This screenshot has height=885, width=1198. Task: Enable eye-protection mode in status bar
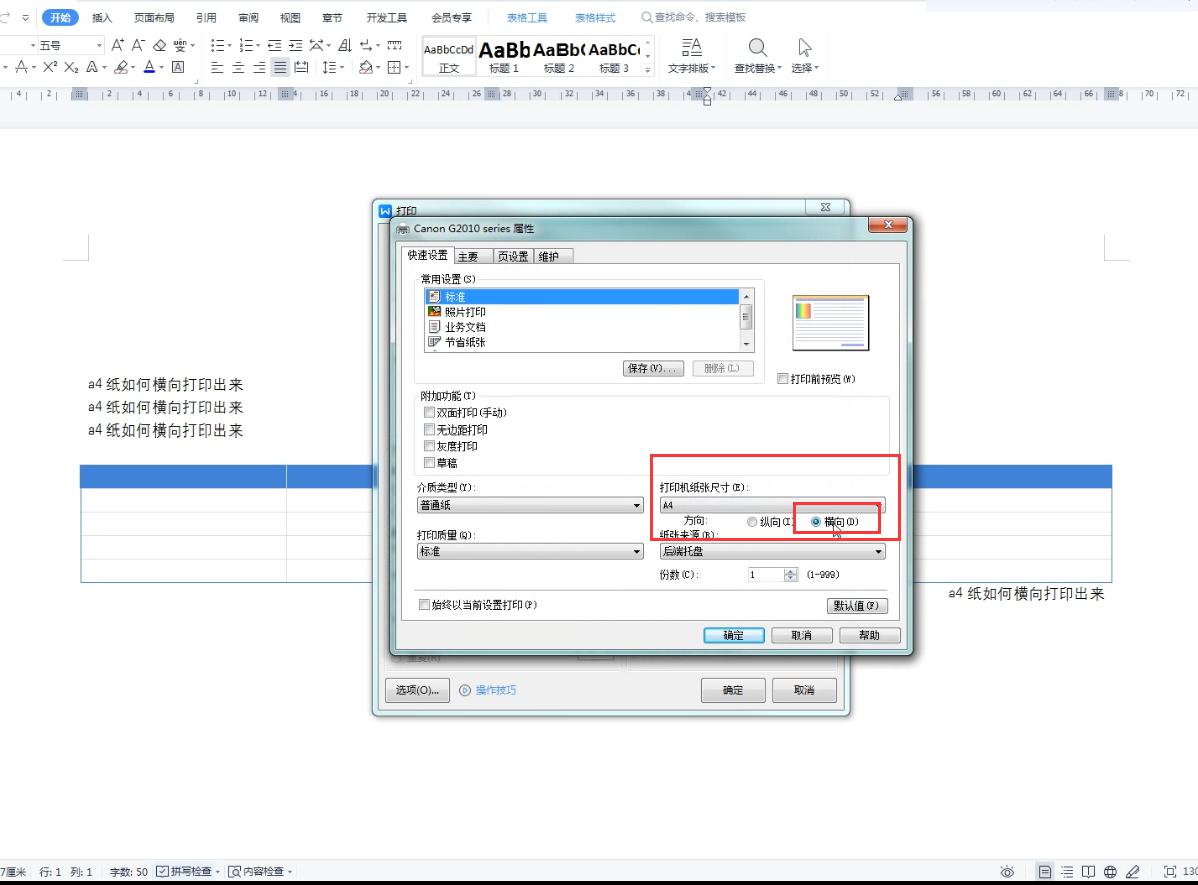1007,872
